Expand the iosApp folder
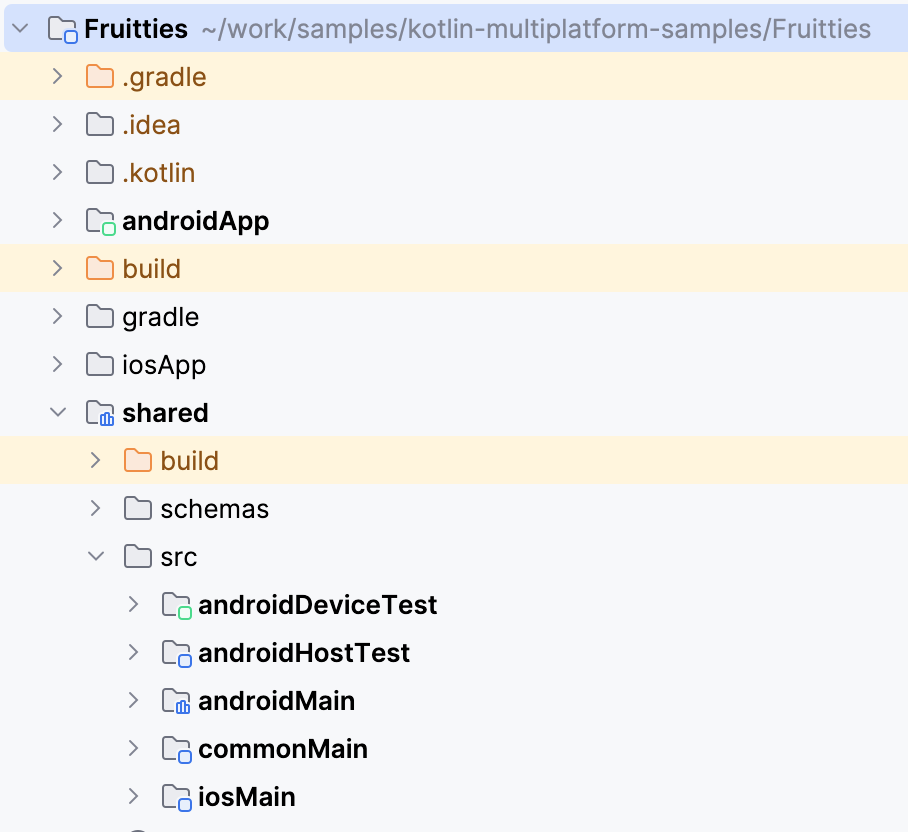 pyautogui.click(x=58, y=364)
